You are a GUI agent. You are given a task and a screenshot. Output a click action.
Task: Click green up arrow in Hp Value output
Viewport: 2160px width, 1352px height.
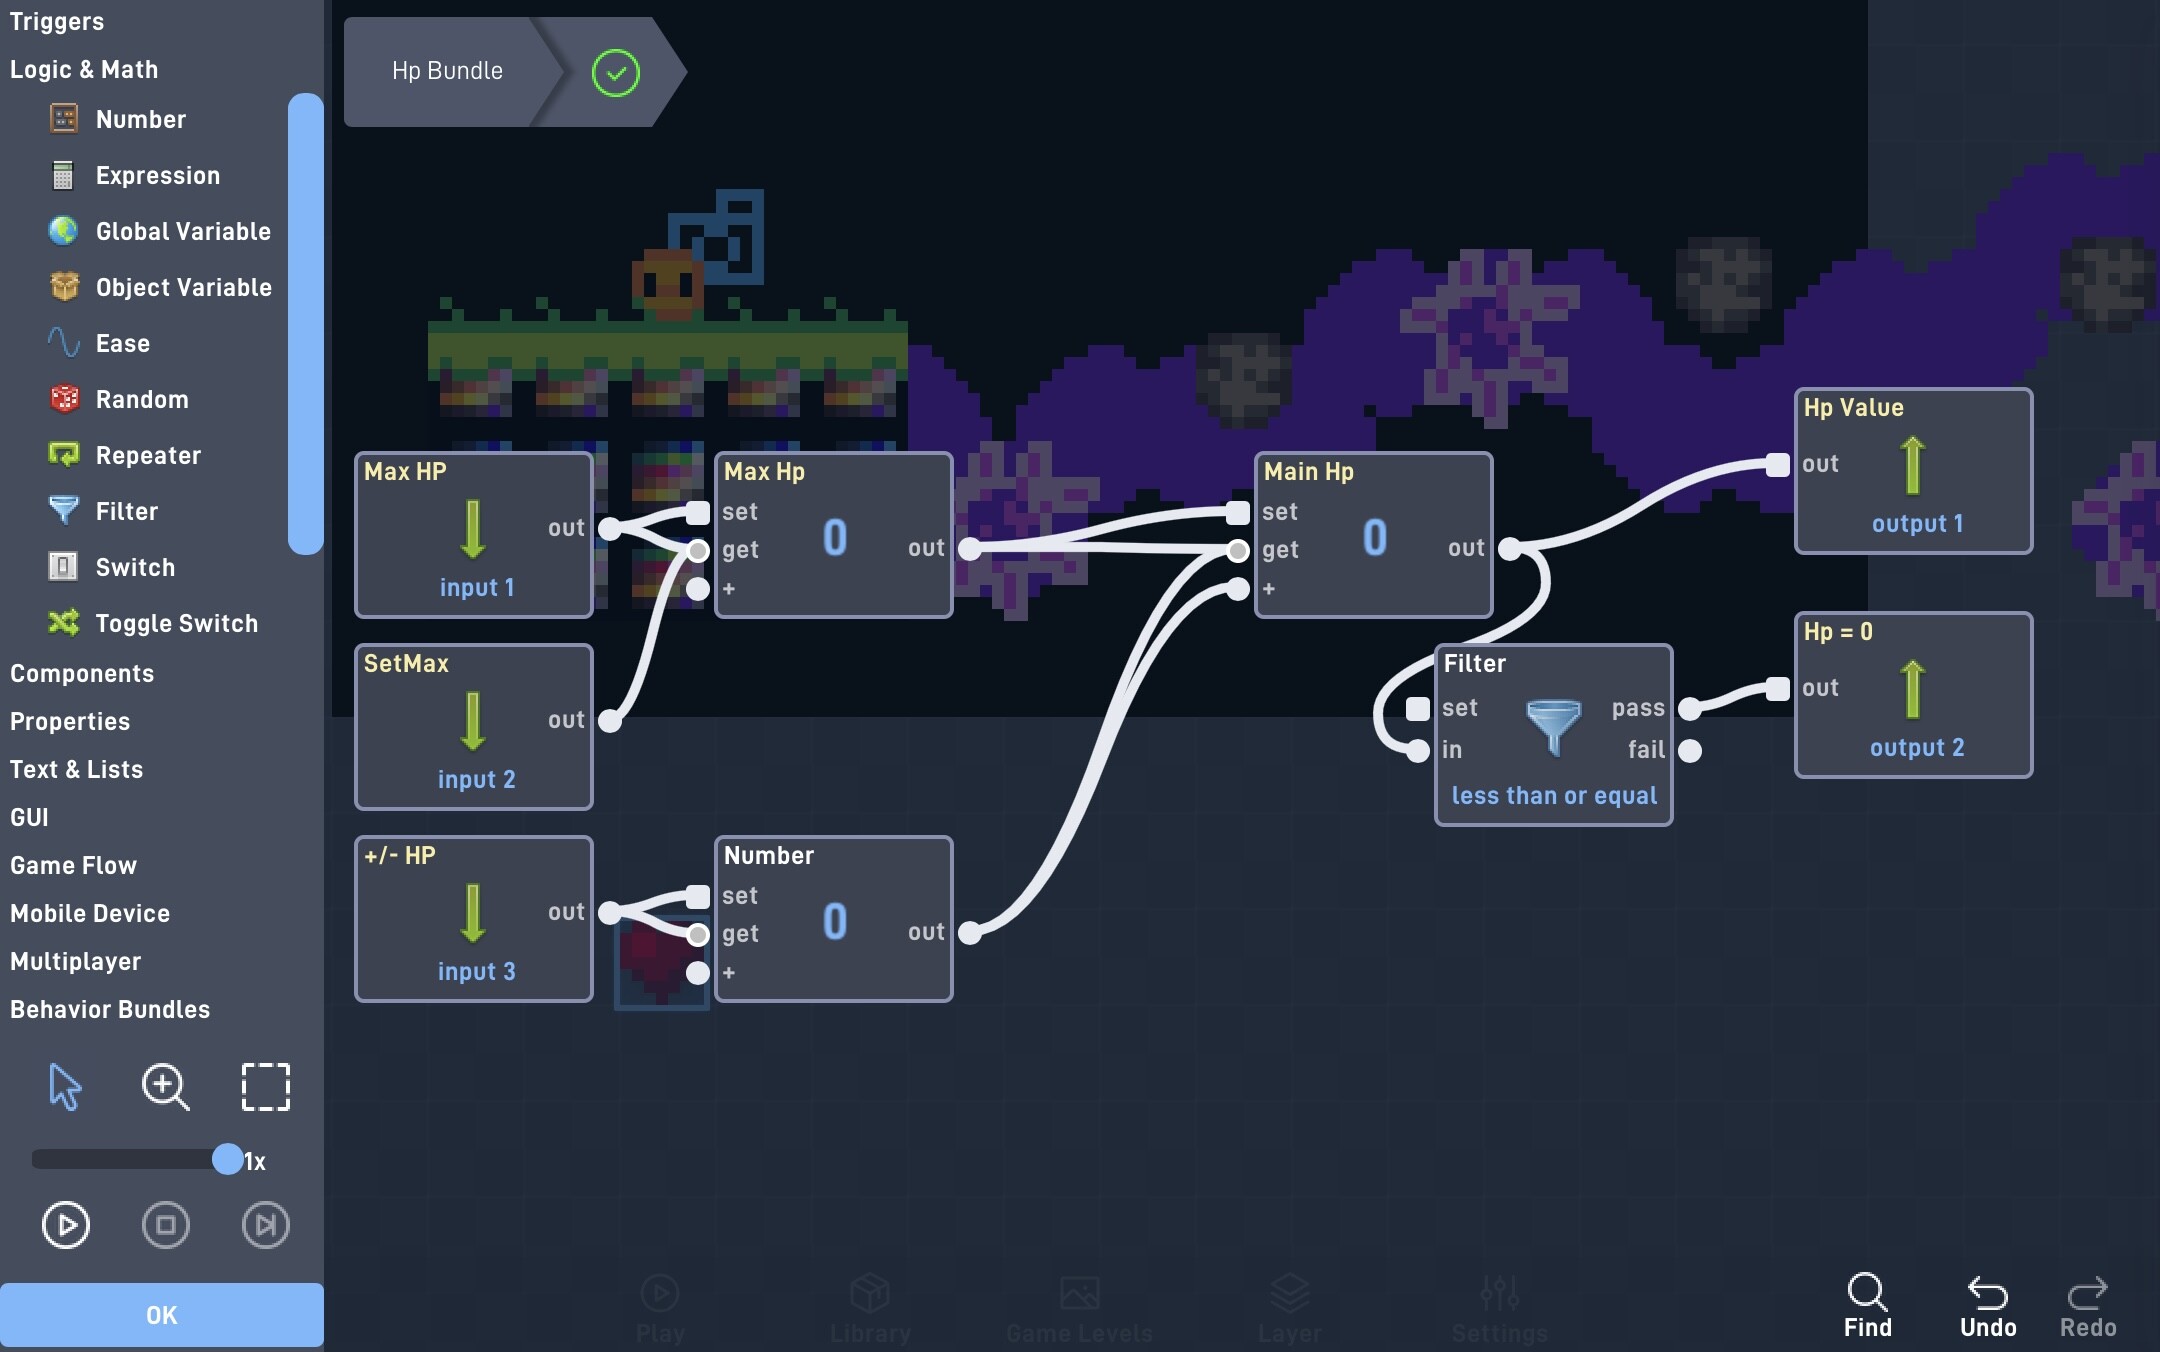click(x=1913, y=465)
